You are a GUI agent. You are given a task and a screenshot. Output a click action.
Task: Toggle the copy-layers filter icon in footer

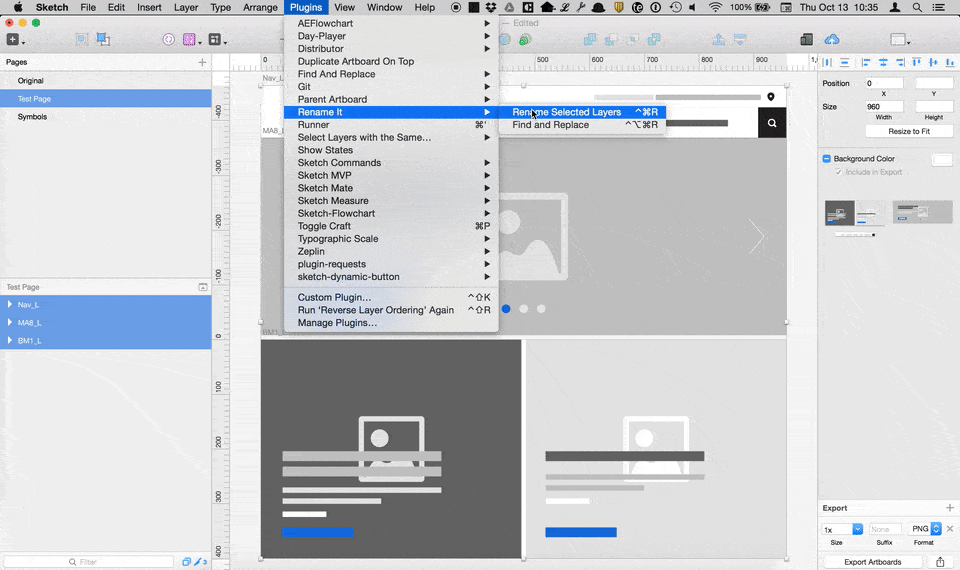click(186, 561)
